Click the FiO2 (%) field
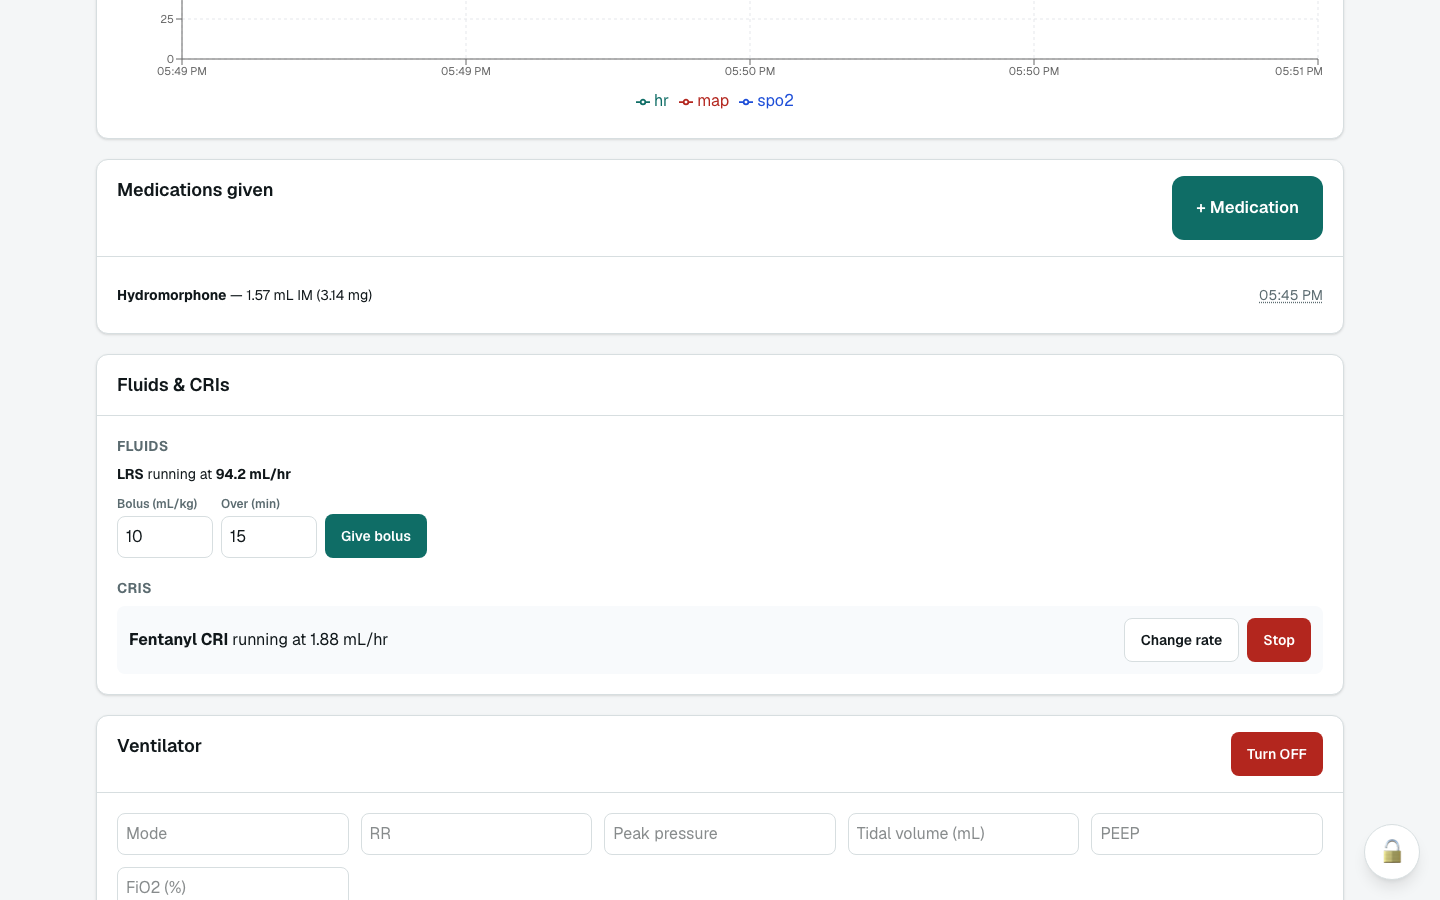1440x900 pixels. tap(233, 884)
